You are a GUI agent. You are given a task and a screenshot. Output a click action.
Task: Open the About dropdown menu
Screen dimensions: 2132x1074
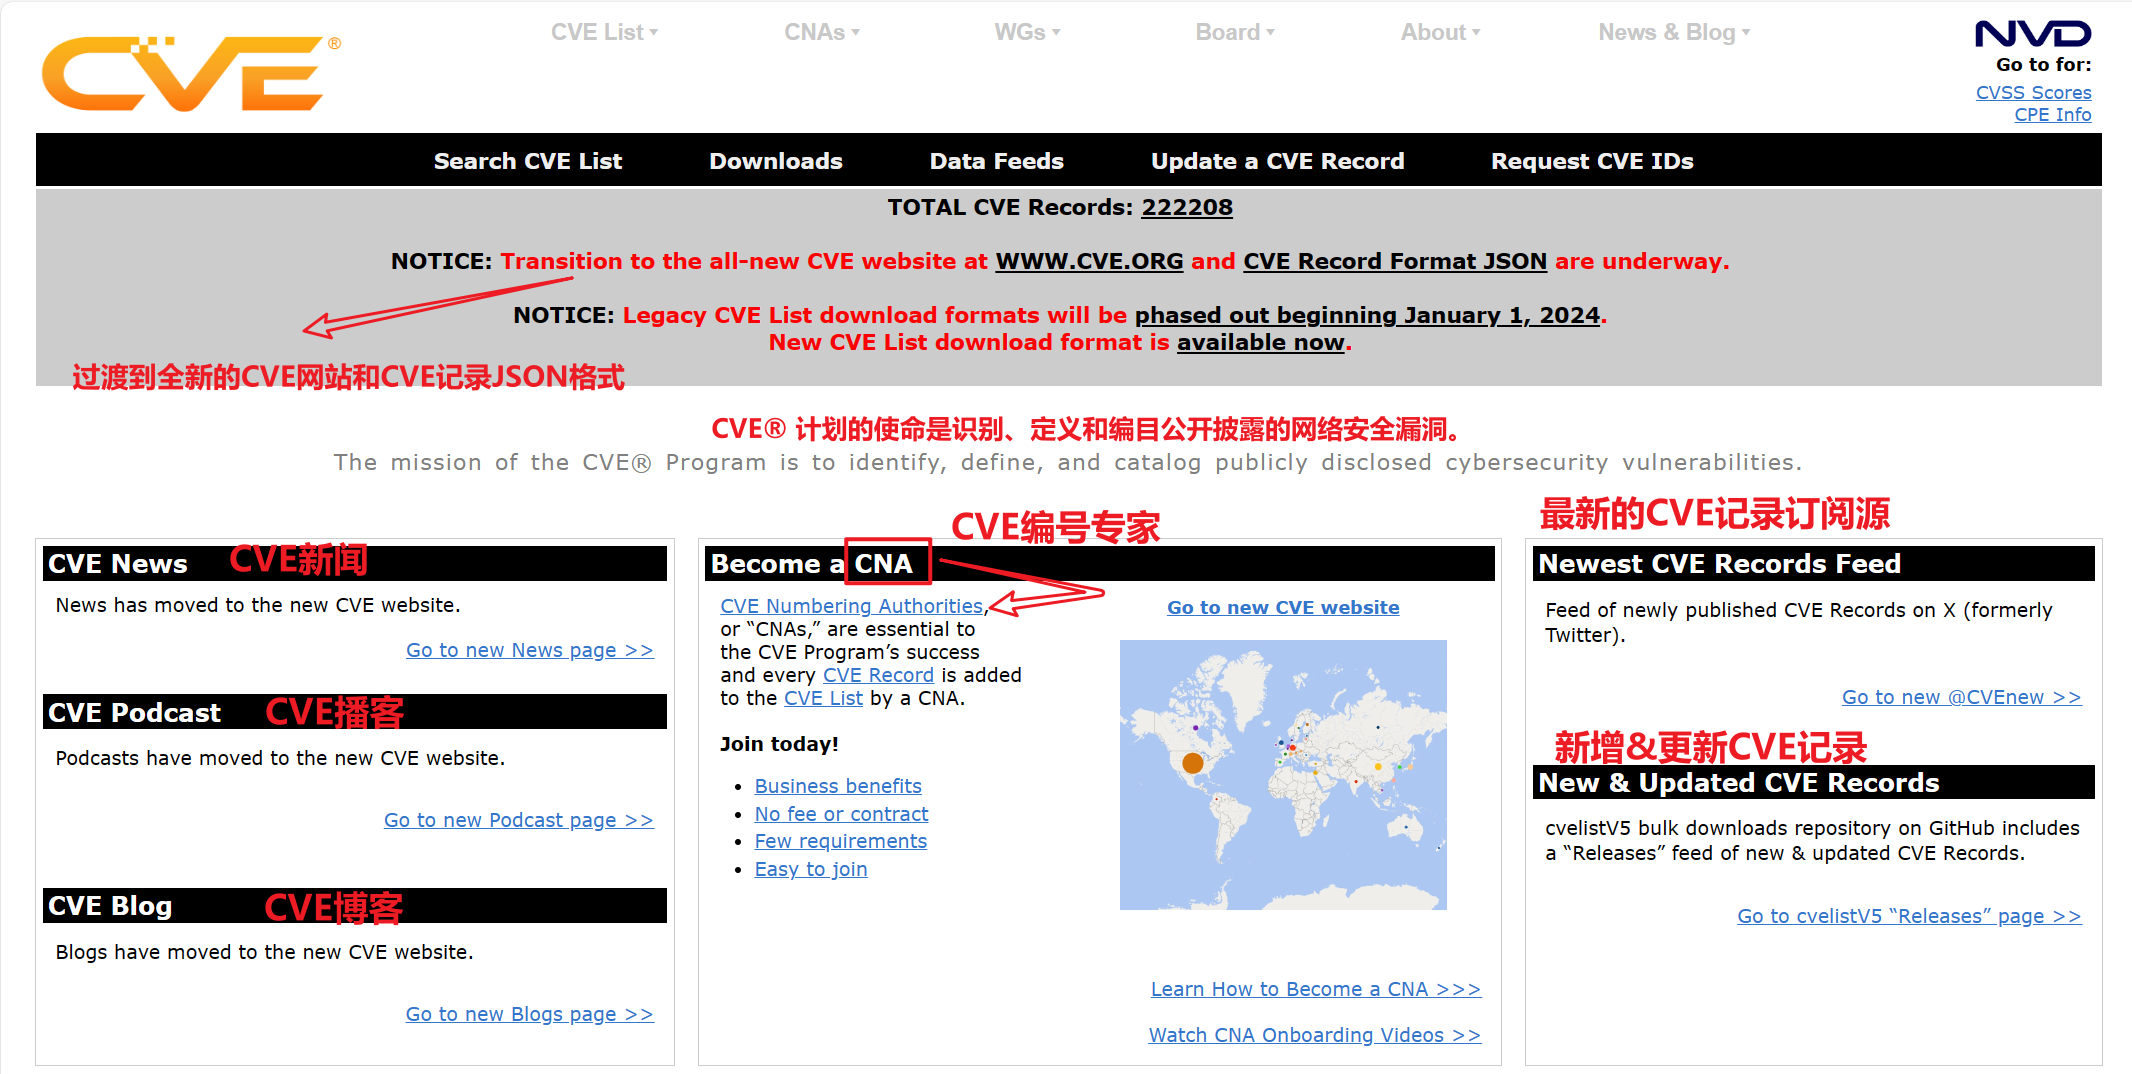1439,31
